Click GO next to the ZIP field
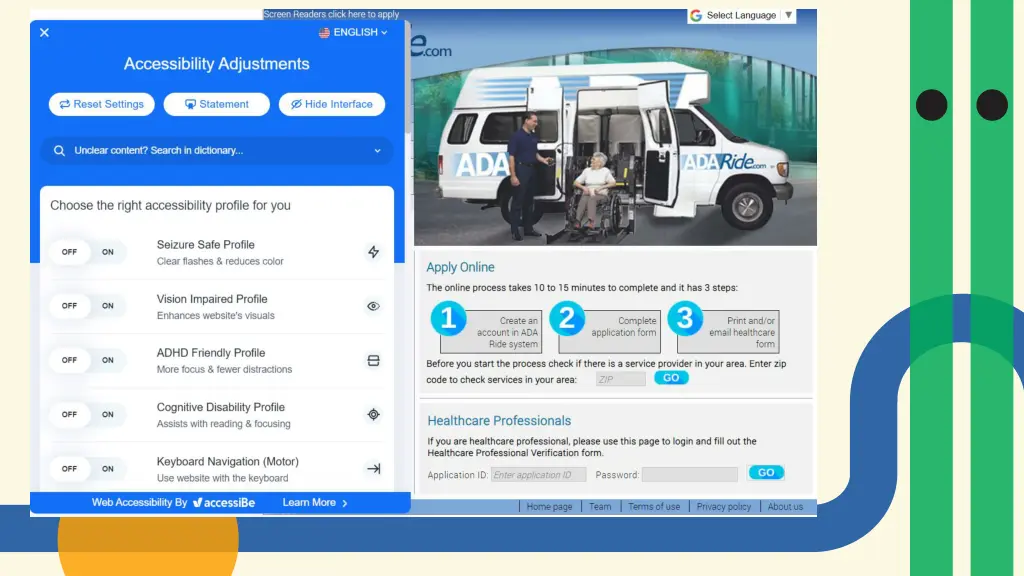Image resolution: width=1024 pixels, height=576 pixels. coord(671,378)
